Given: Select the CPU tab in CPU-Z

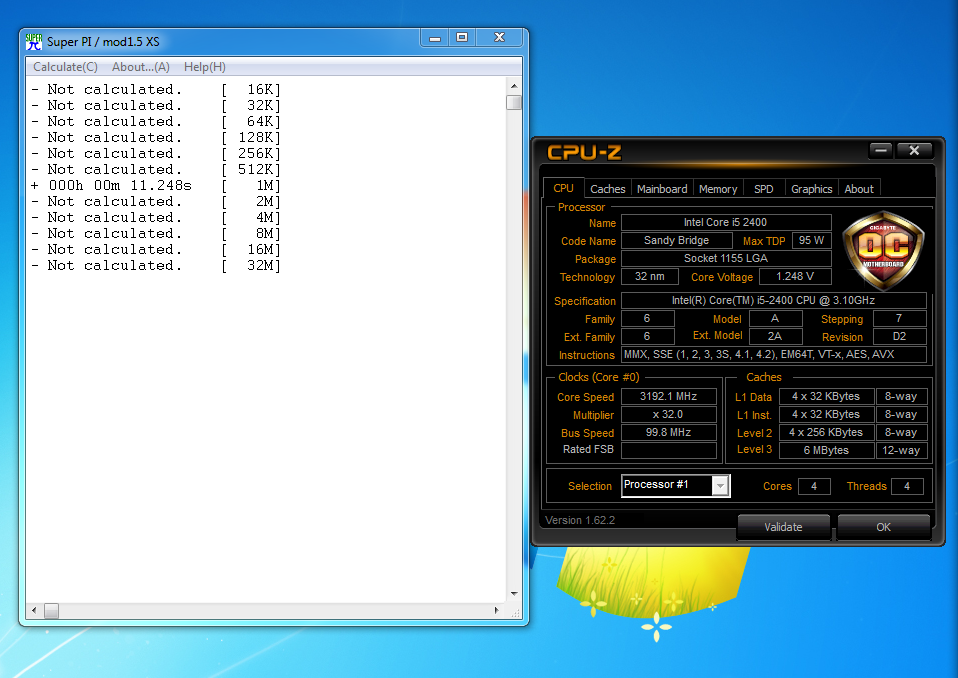Looking at the screenshot, I should tap(563, 188).
